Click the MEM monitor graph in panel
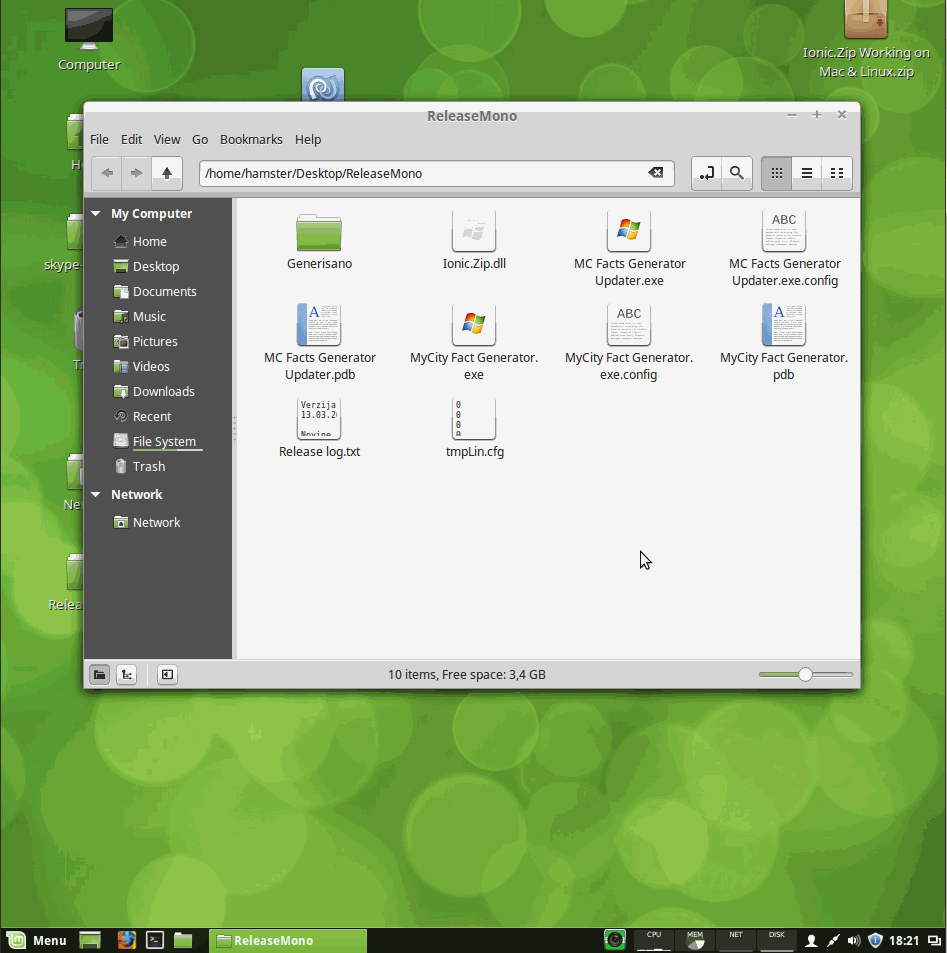947x953 pixels. tap(695, 940)
